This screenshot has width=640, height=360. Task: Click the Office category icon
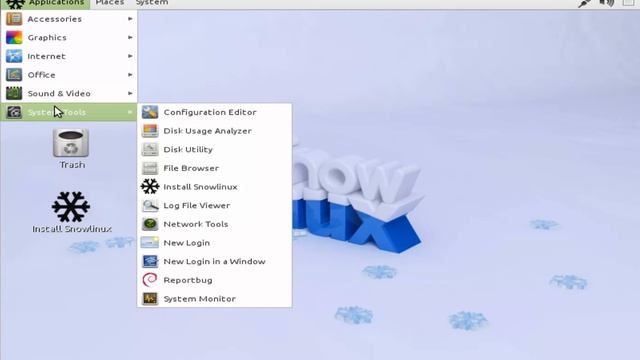(14, 75)
